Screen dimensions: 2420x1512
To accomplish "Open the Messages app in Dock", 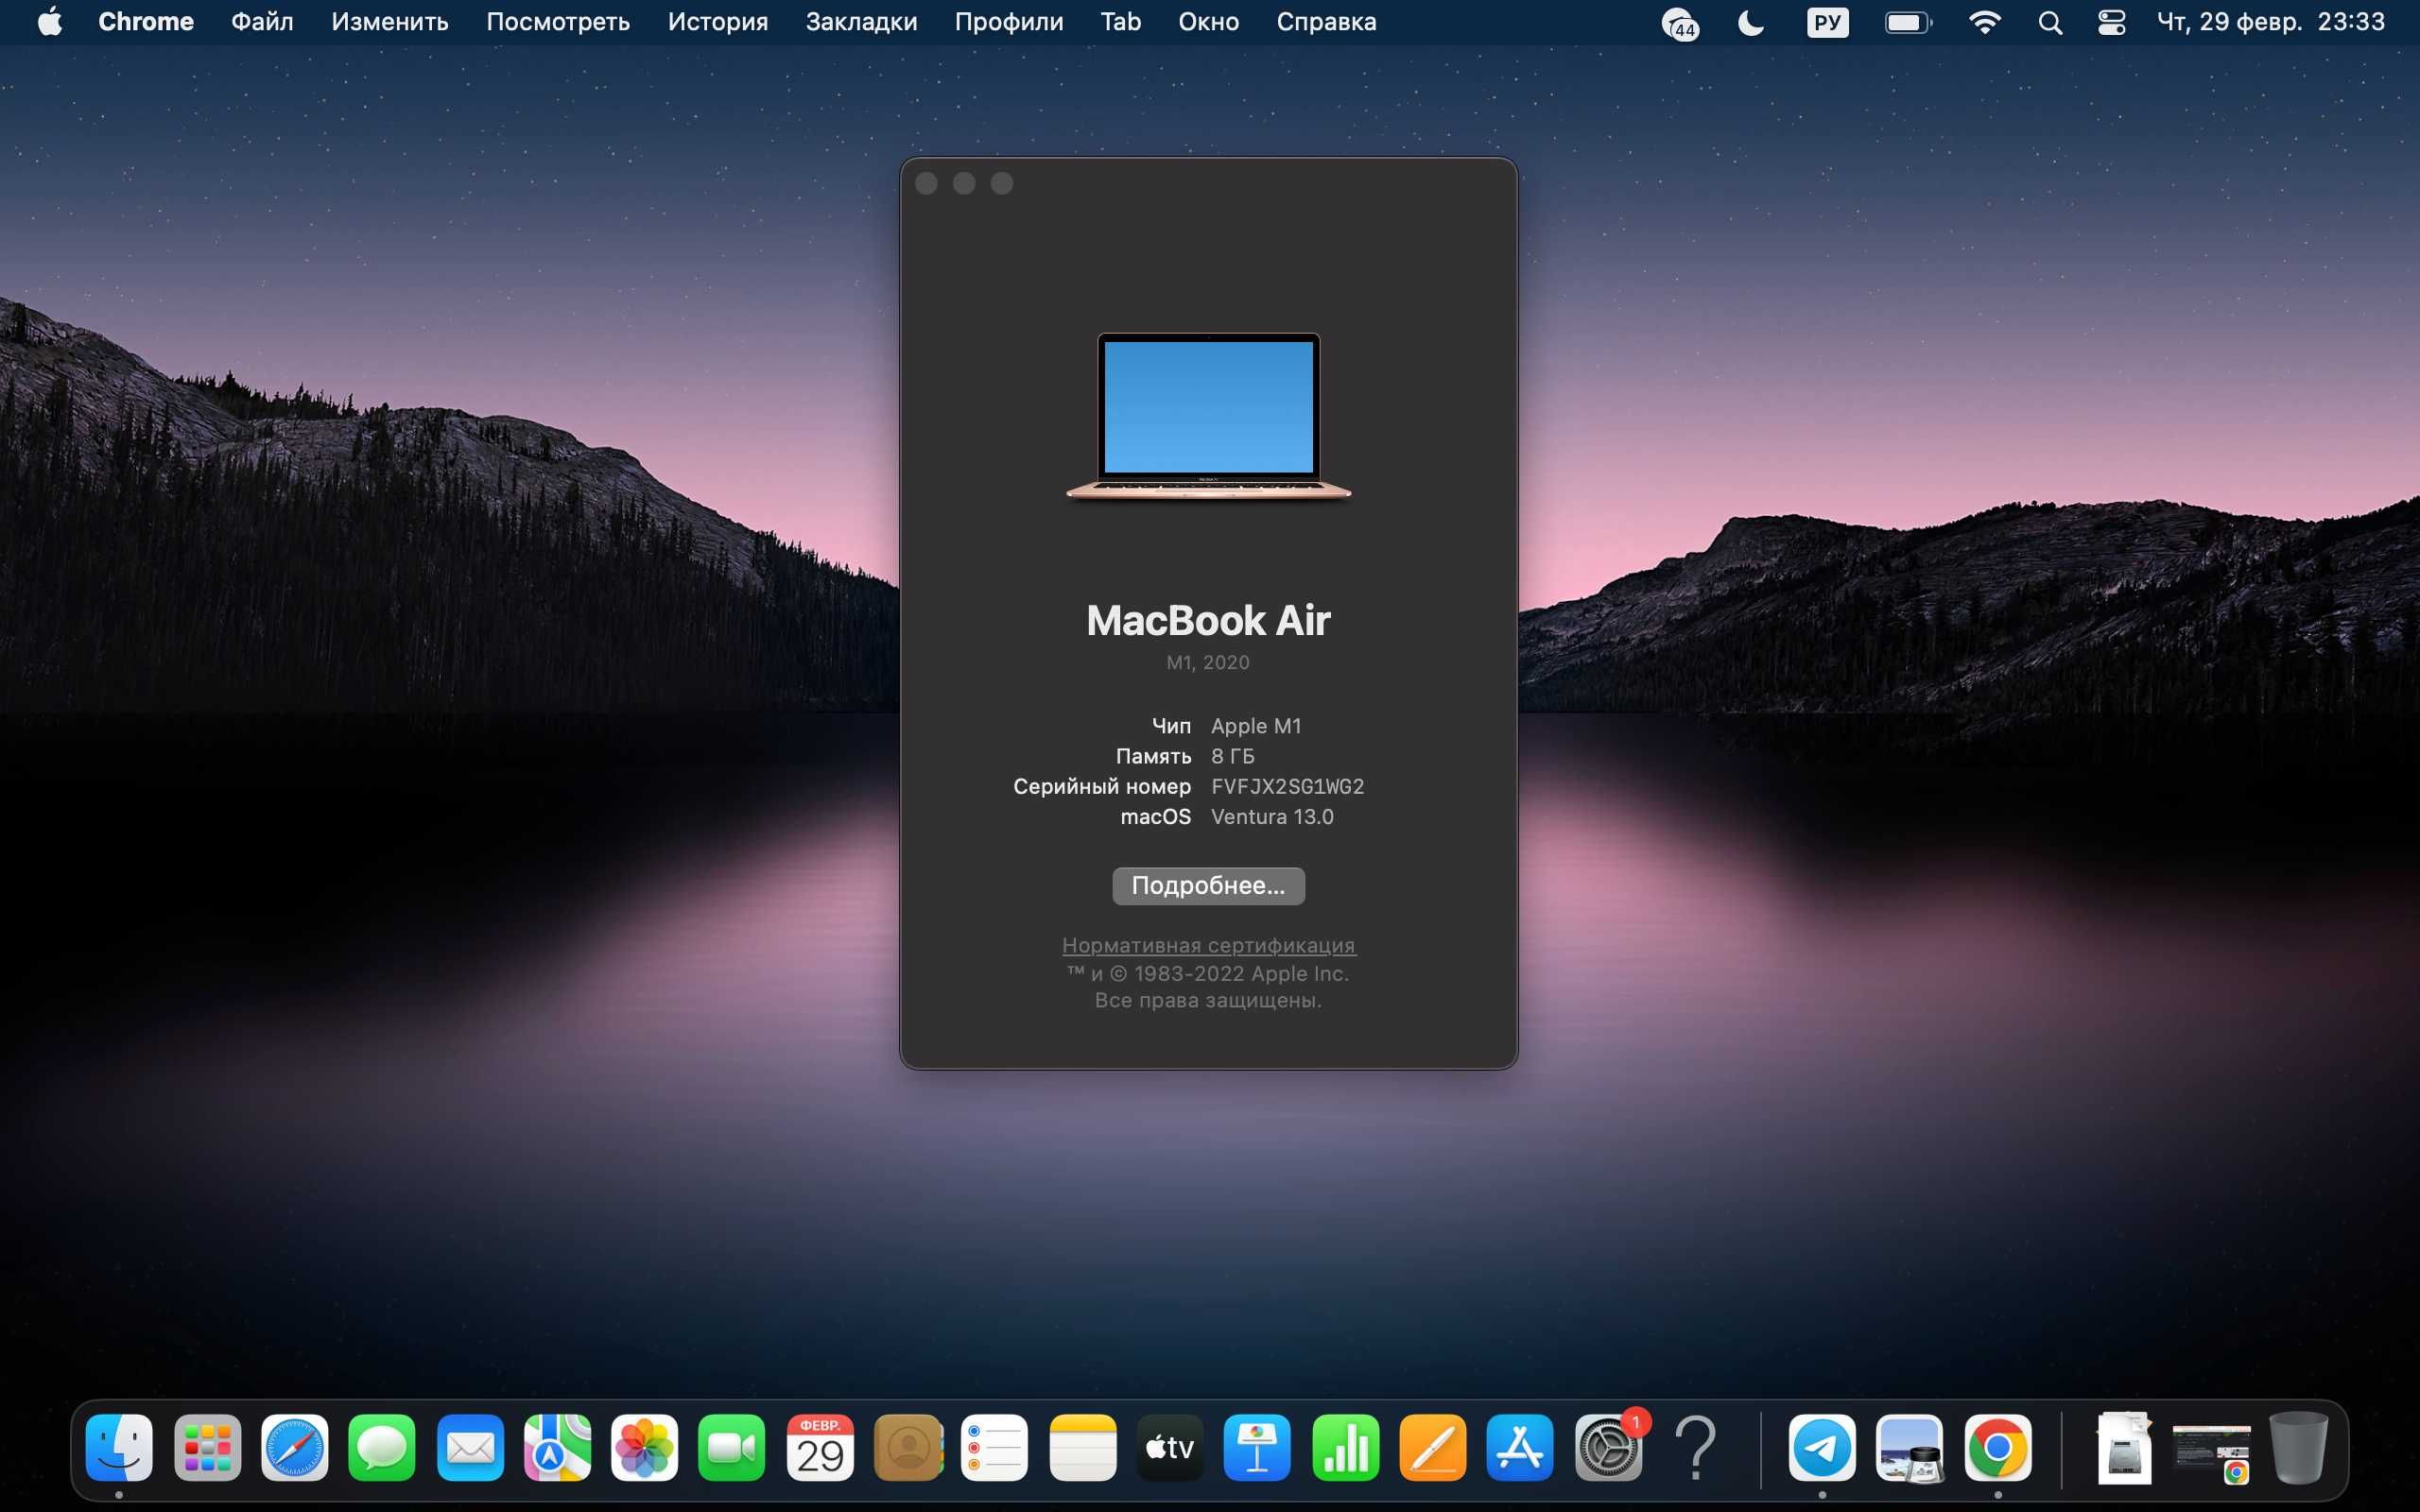I will coord(382,1447).
